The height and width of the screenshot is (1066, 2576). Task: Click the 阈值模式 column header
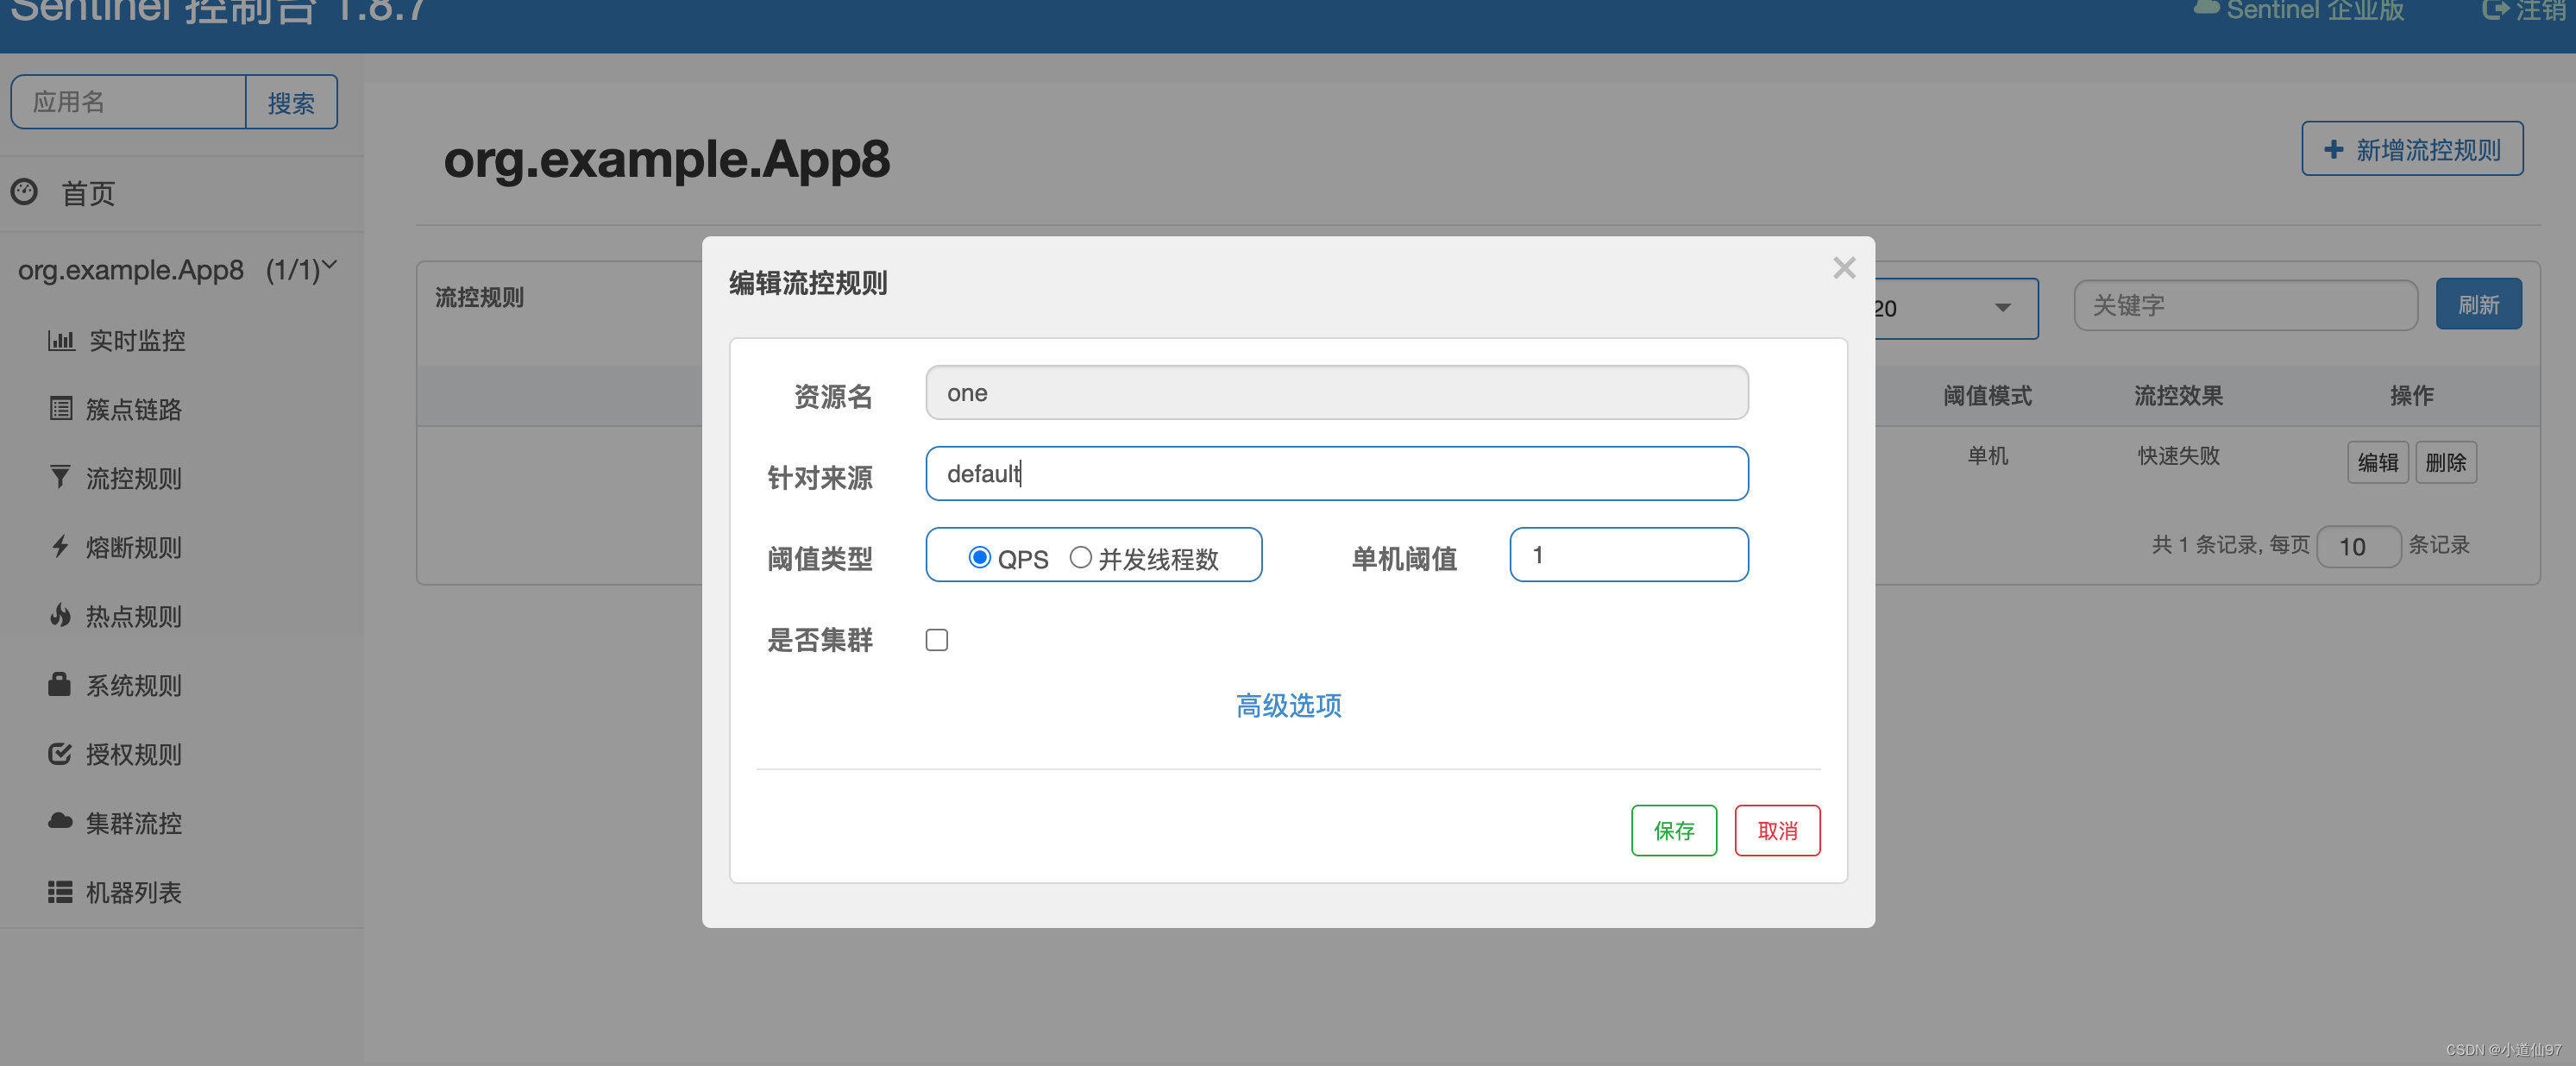1987,395
